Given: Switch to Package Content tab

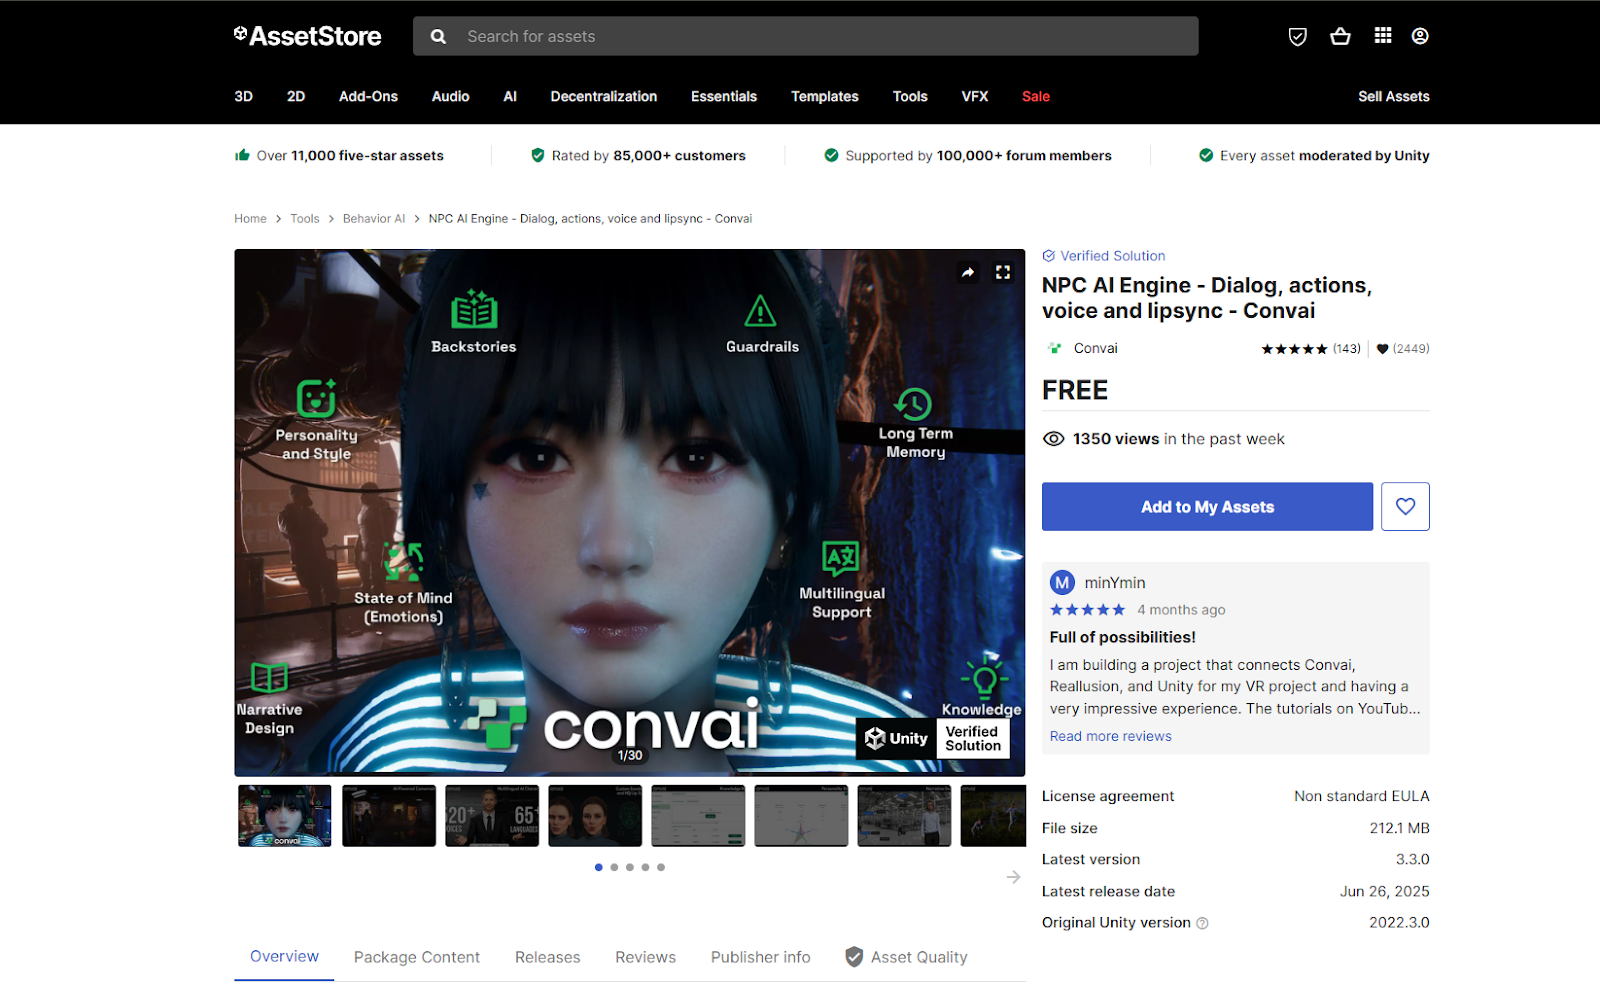Looking at the screenshot, I should (417, 957).
